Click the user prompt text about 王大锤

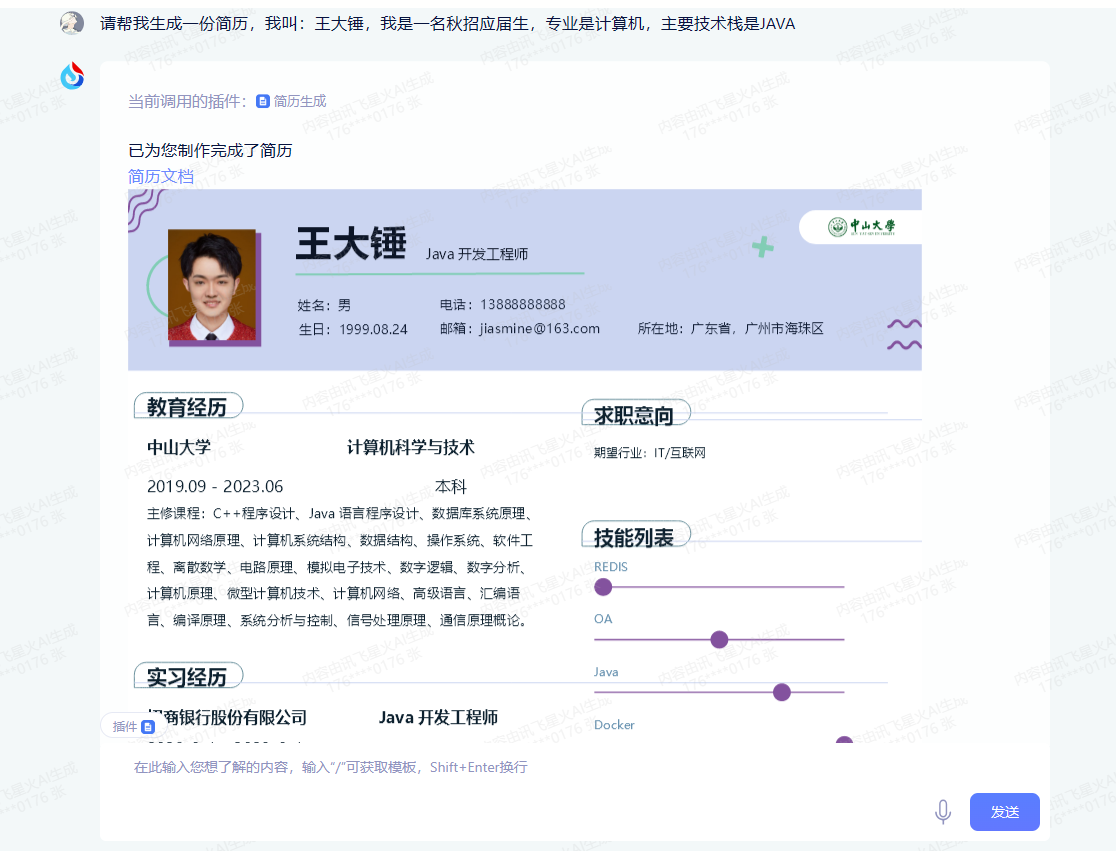point(447,24)
